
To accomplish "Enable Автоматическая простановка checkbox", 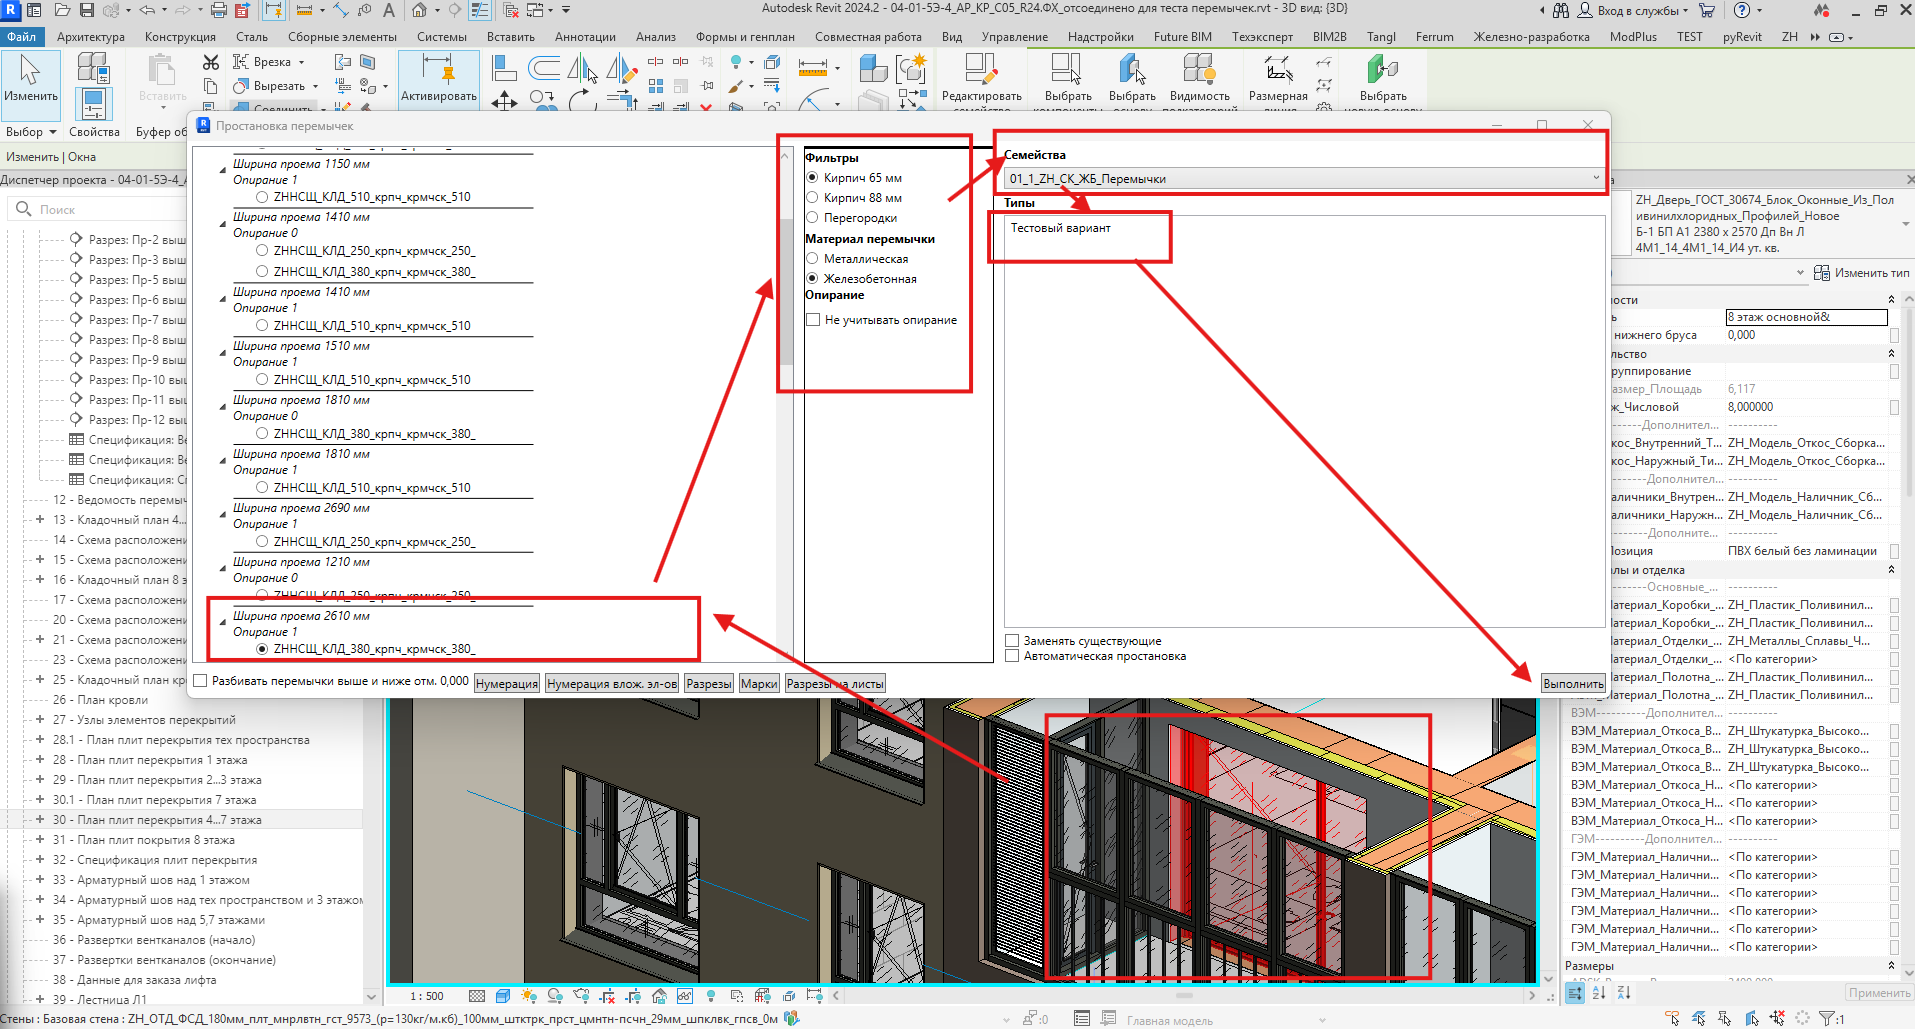I will (1012, 656).
